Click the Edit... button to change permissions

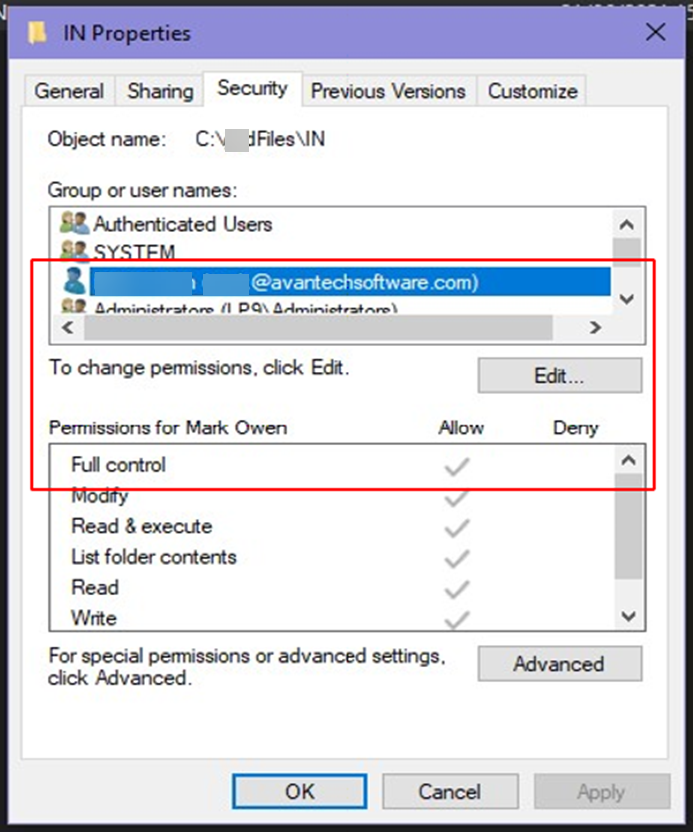pyautogui.click(x=559, y=376)
